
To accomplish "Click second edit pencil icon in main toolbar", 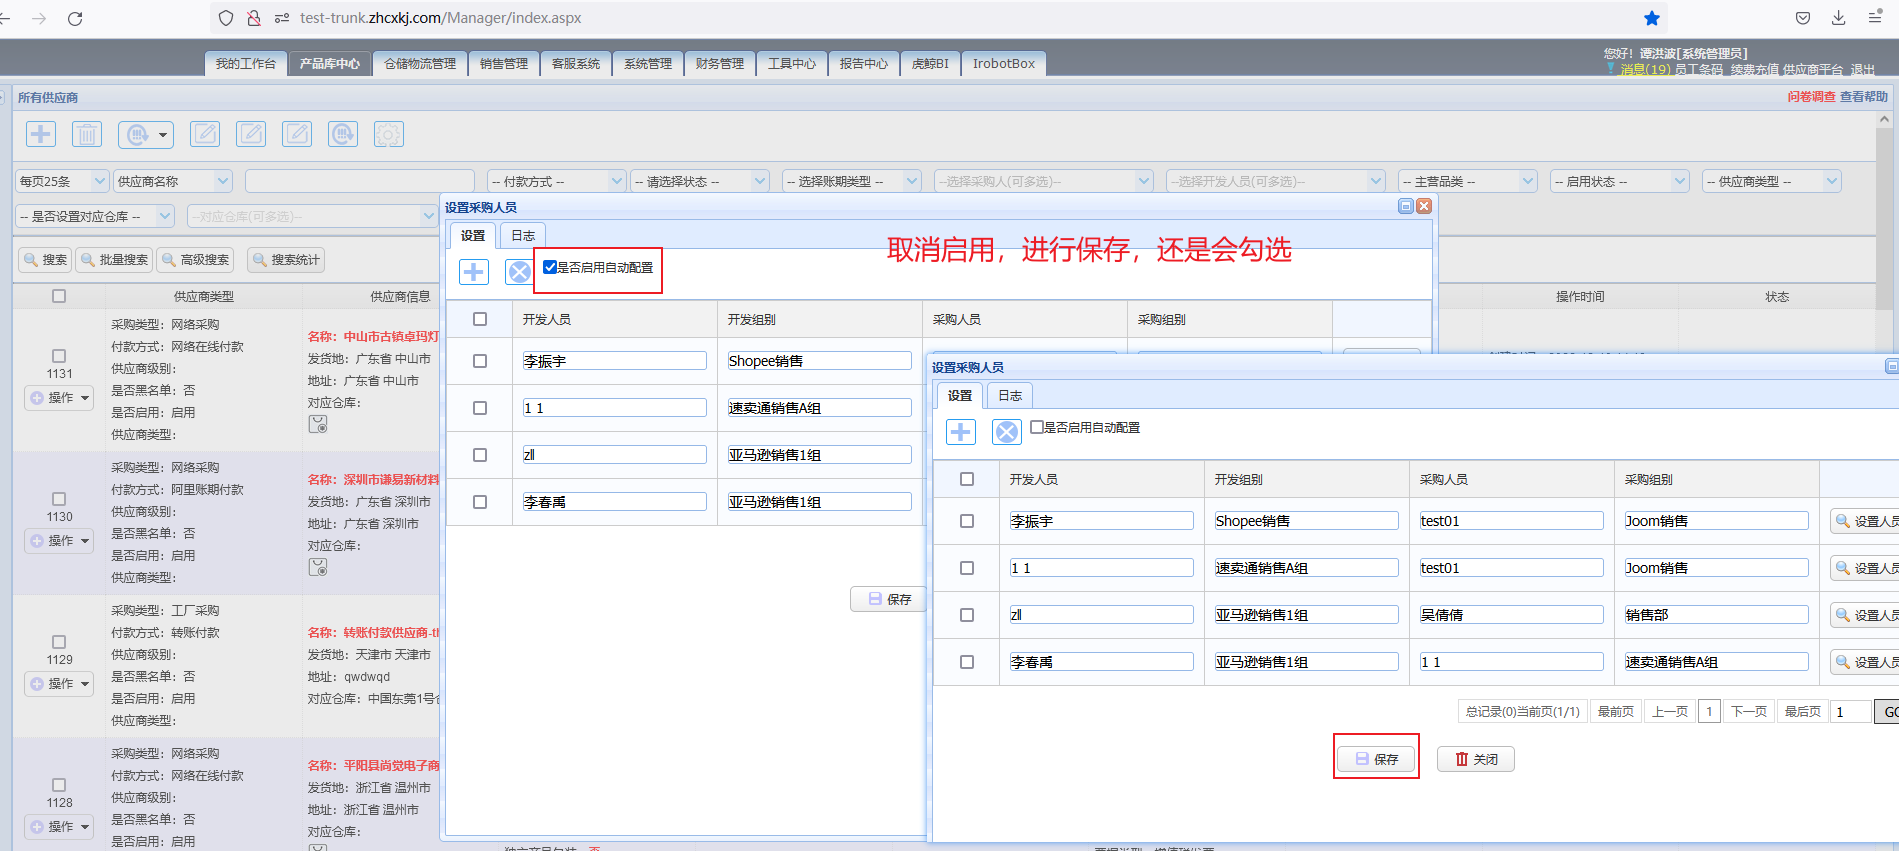I will coord(251,134).
